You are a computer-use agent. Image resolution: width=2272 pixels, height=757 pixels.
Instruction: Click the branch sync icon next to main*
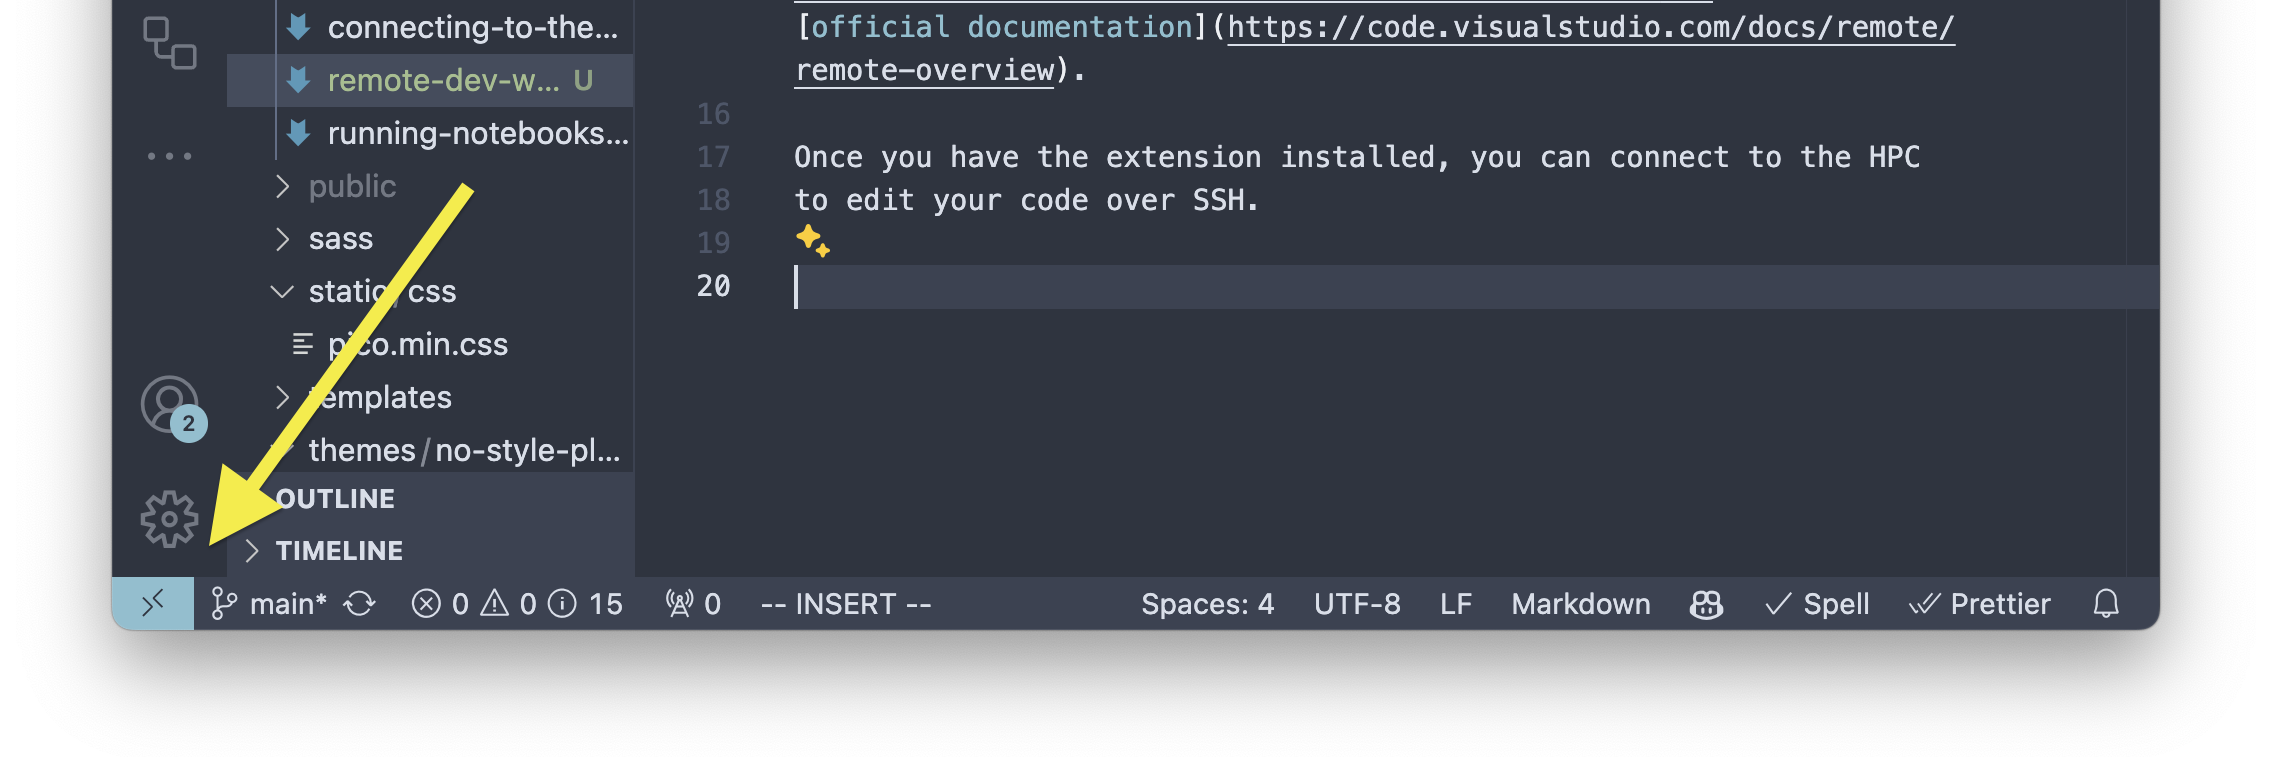[360, 603]
